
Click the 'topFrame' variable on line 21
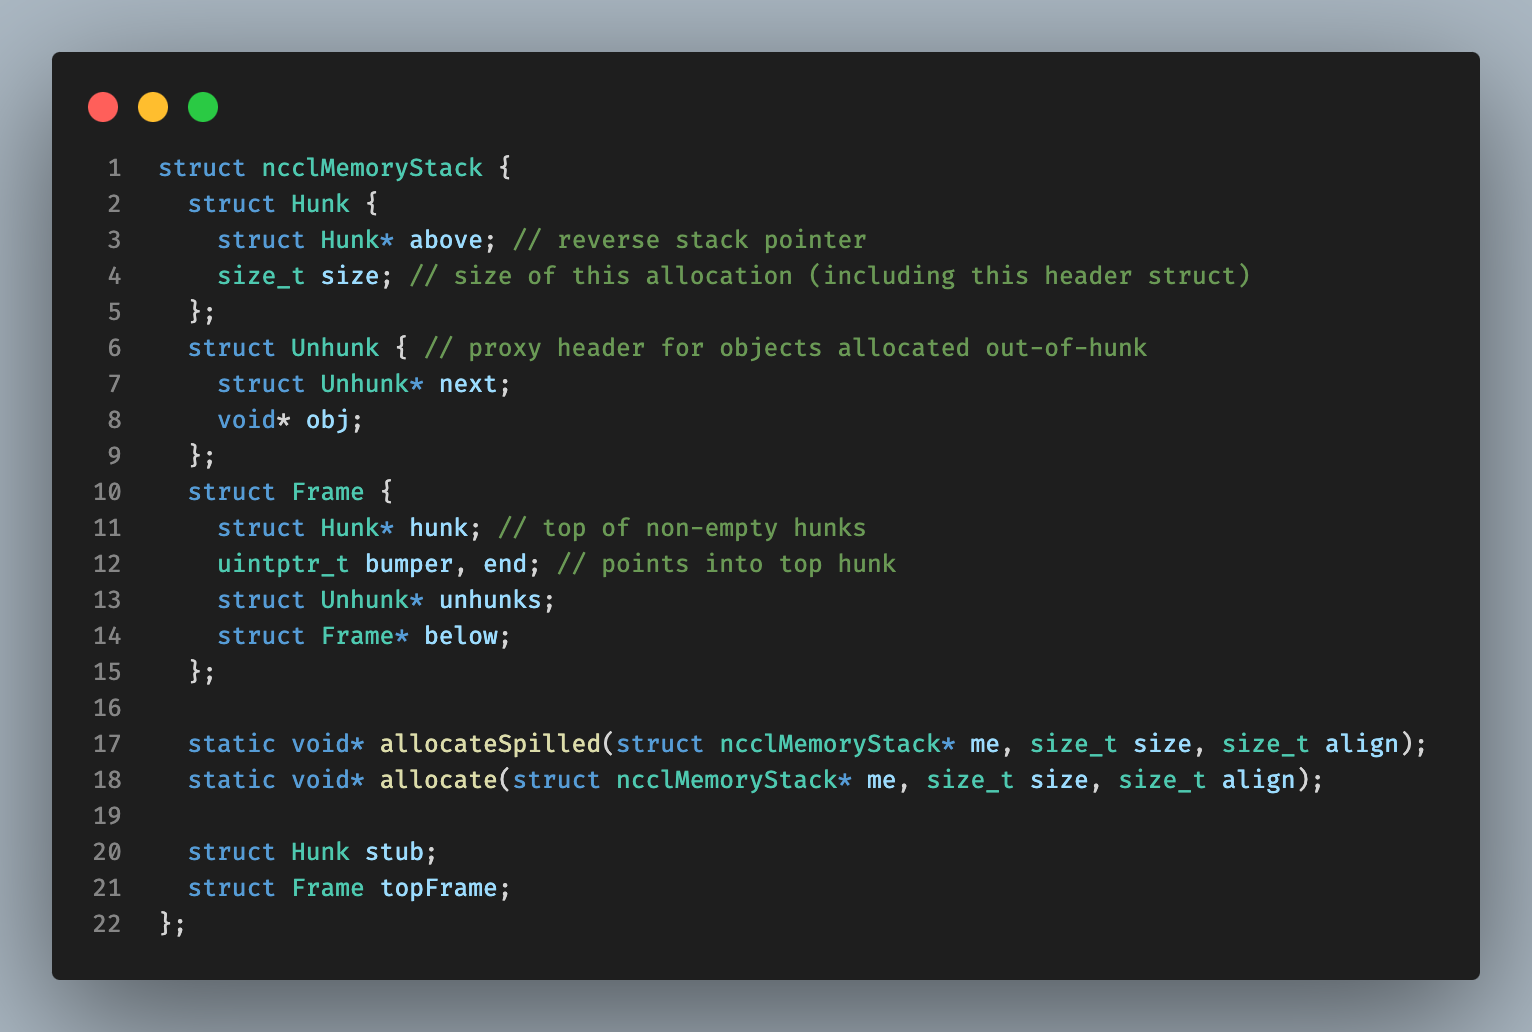[x=438, y=888]
